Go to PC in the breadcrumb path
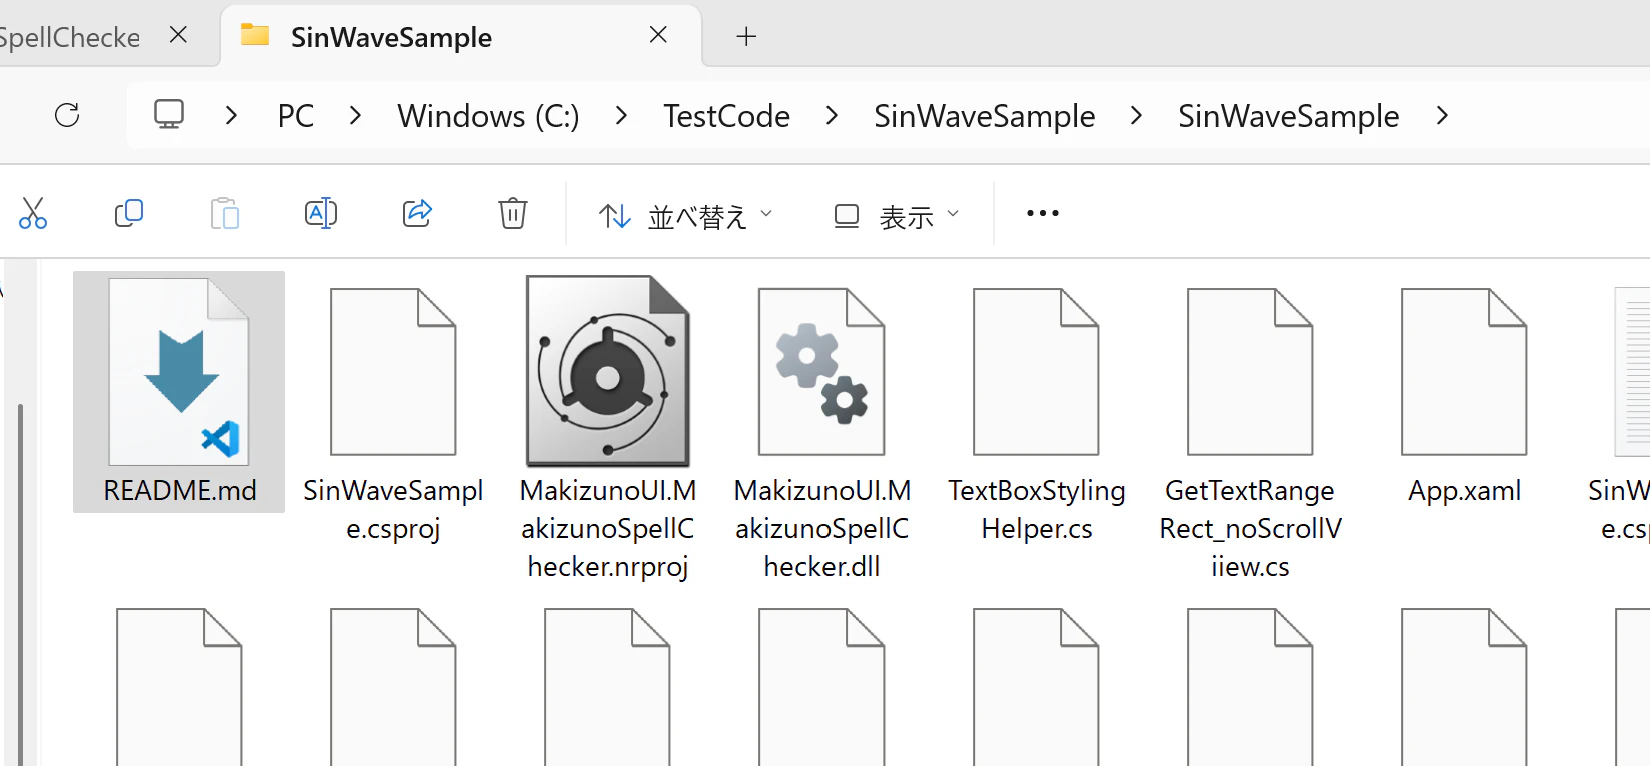This screenshot has width=1650, height=766. [296, 116]
